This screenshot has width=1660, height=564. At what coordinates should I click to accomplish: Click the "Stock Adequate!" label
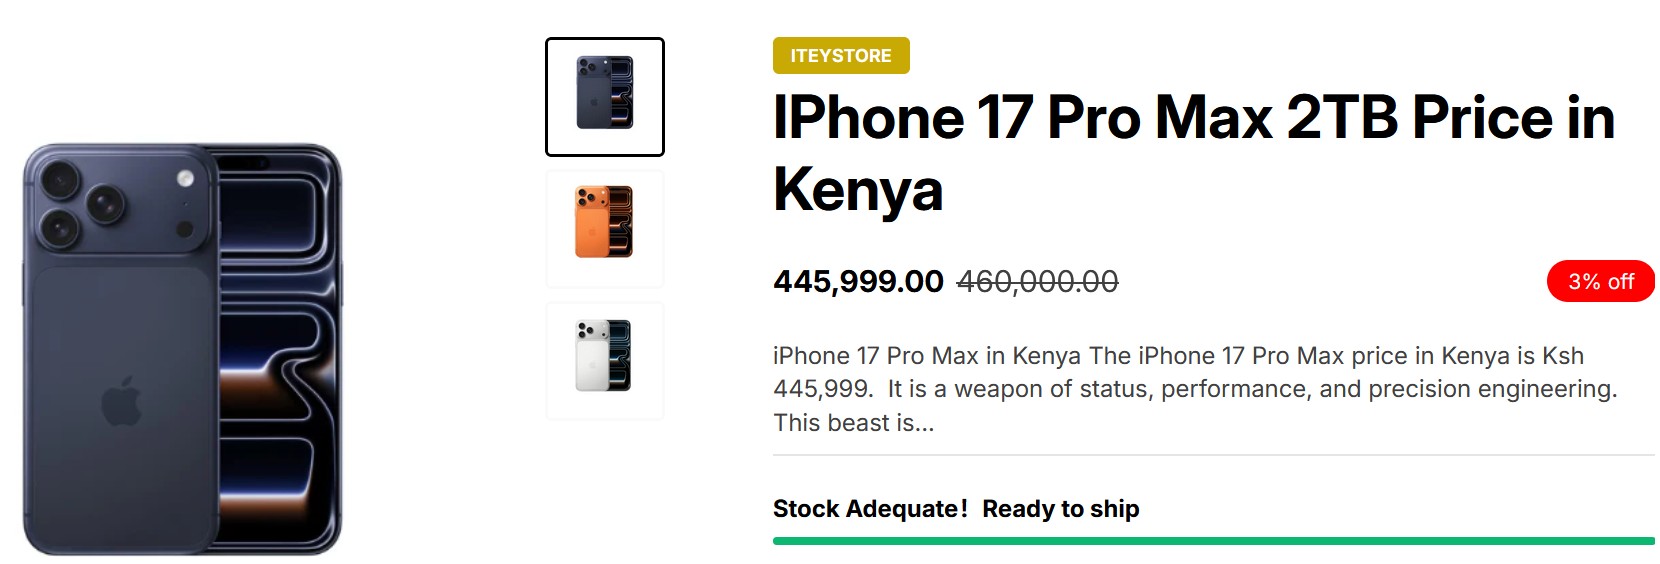[x=870, y=509]
